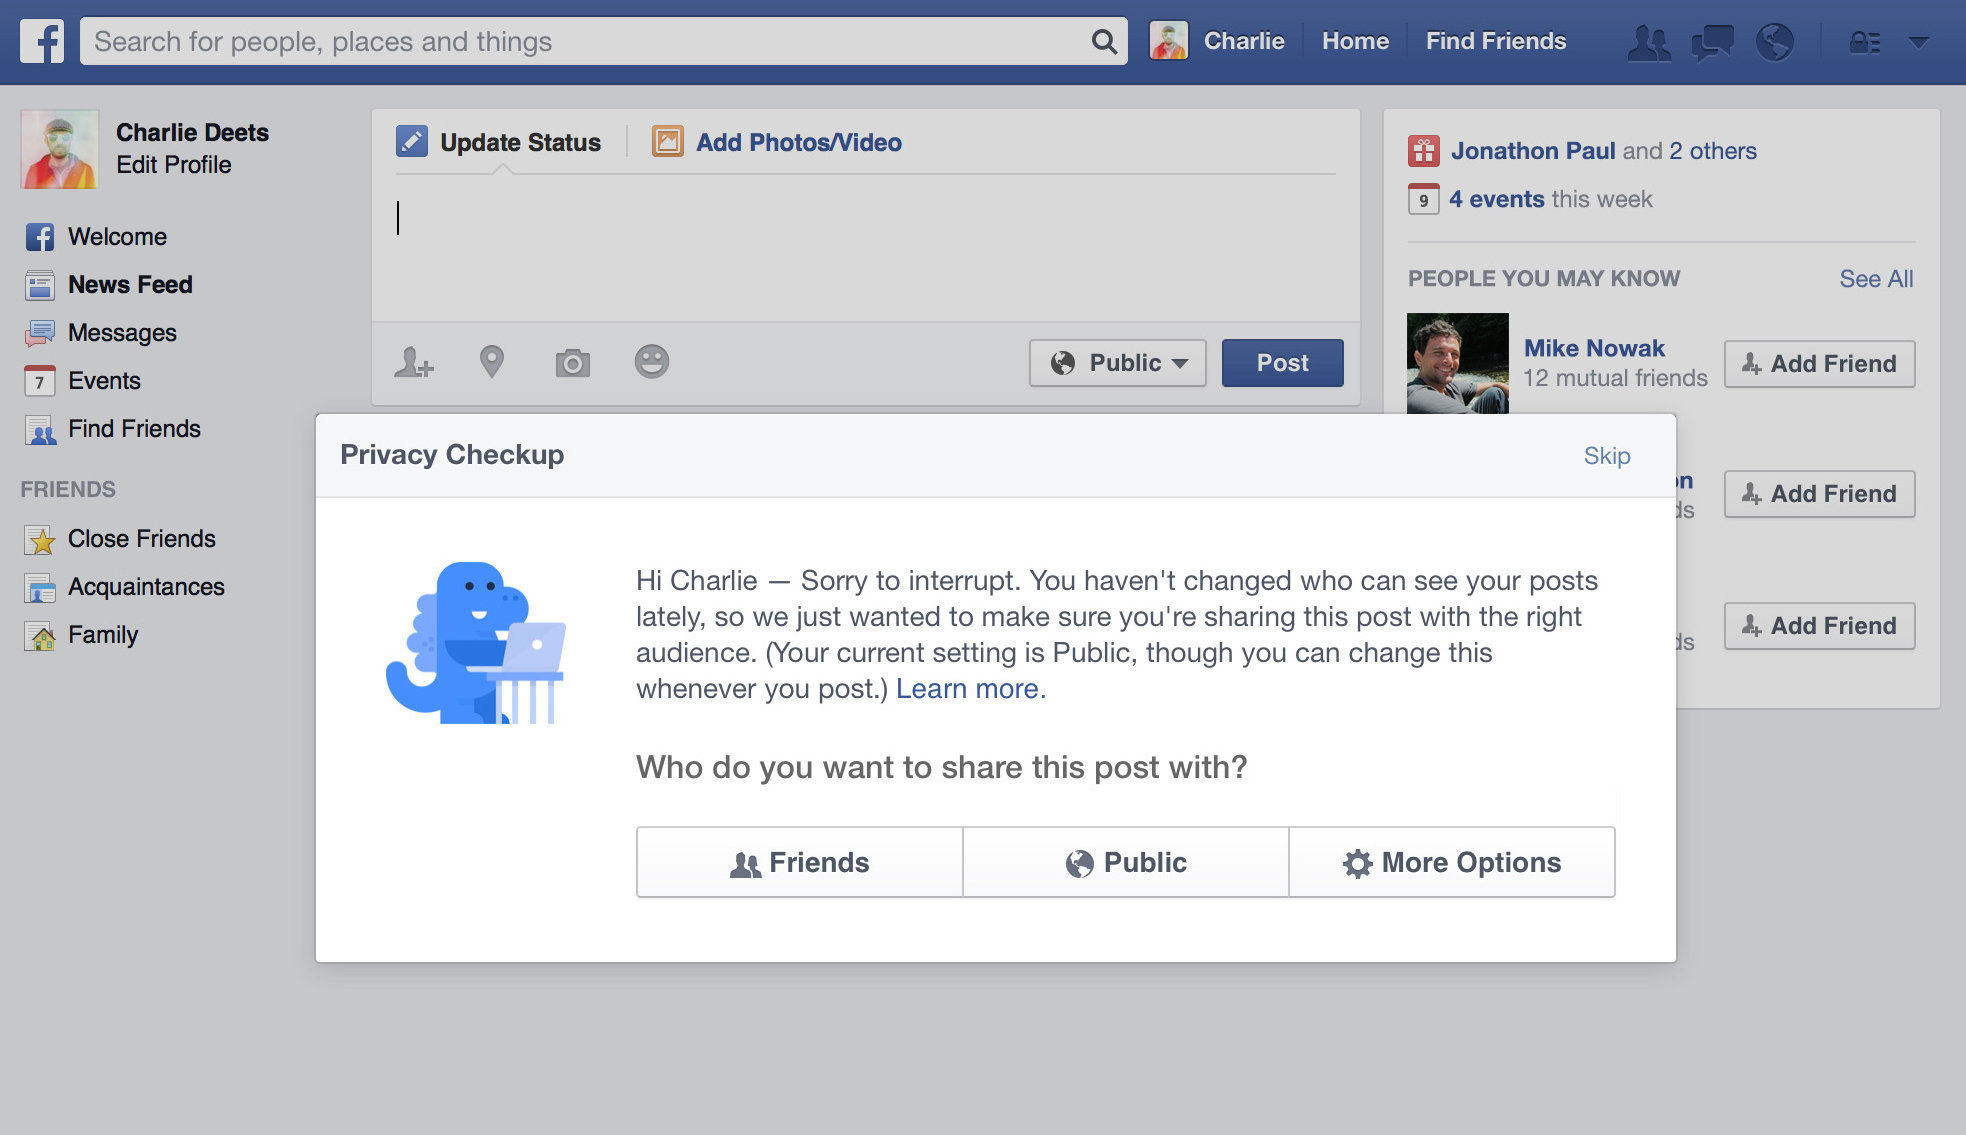This screenshot has width=1966, height=1135.
Task: Click the search magnifier icon
Action: click(x=1104, y=41)
